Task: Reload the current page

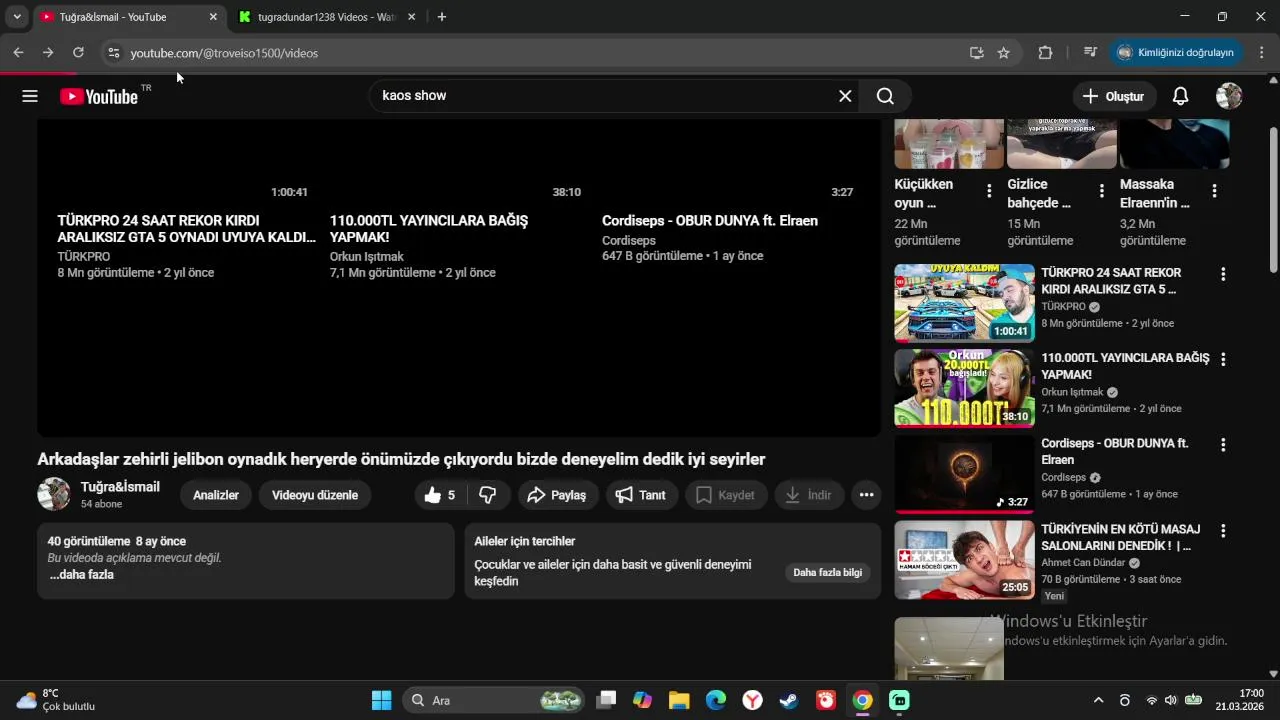Action: [x=78, y=53]
